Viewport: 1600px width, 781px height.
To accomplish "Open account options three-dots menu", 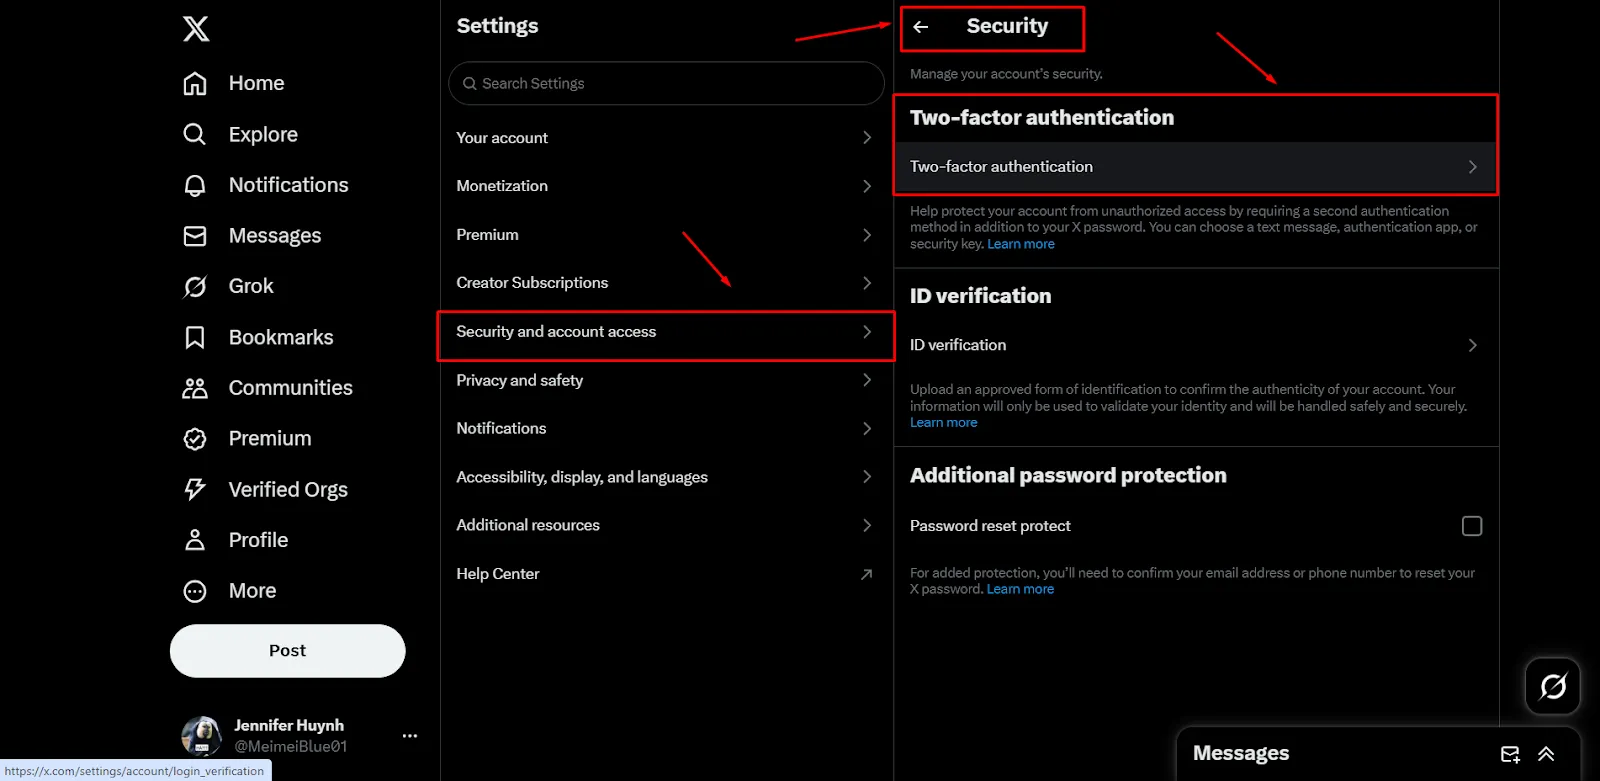I will point(410,736).
